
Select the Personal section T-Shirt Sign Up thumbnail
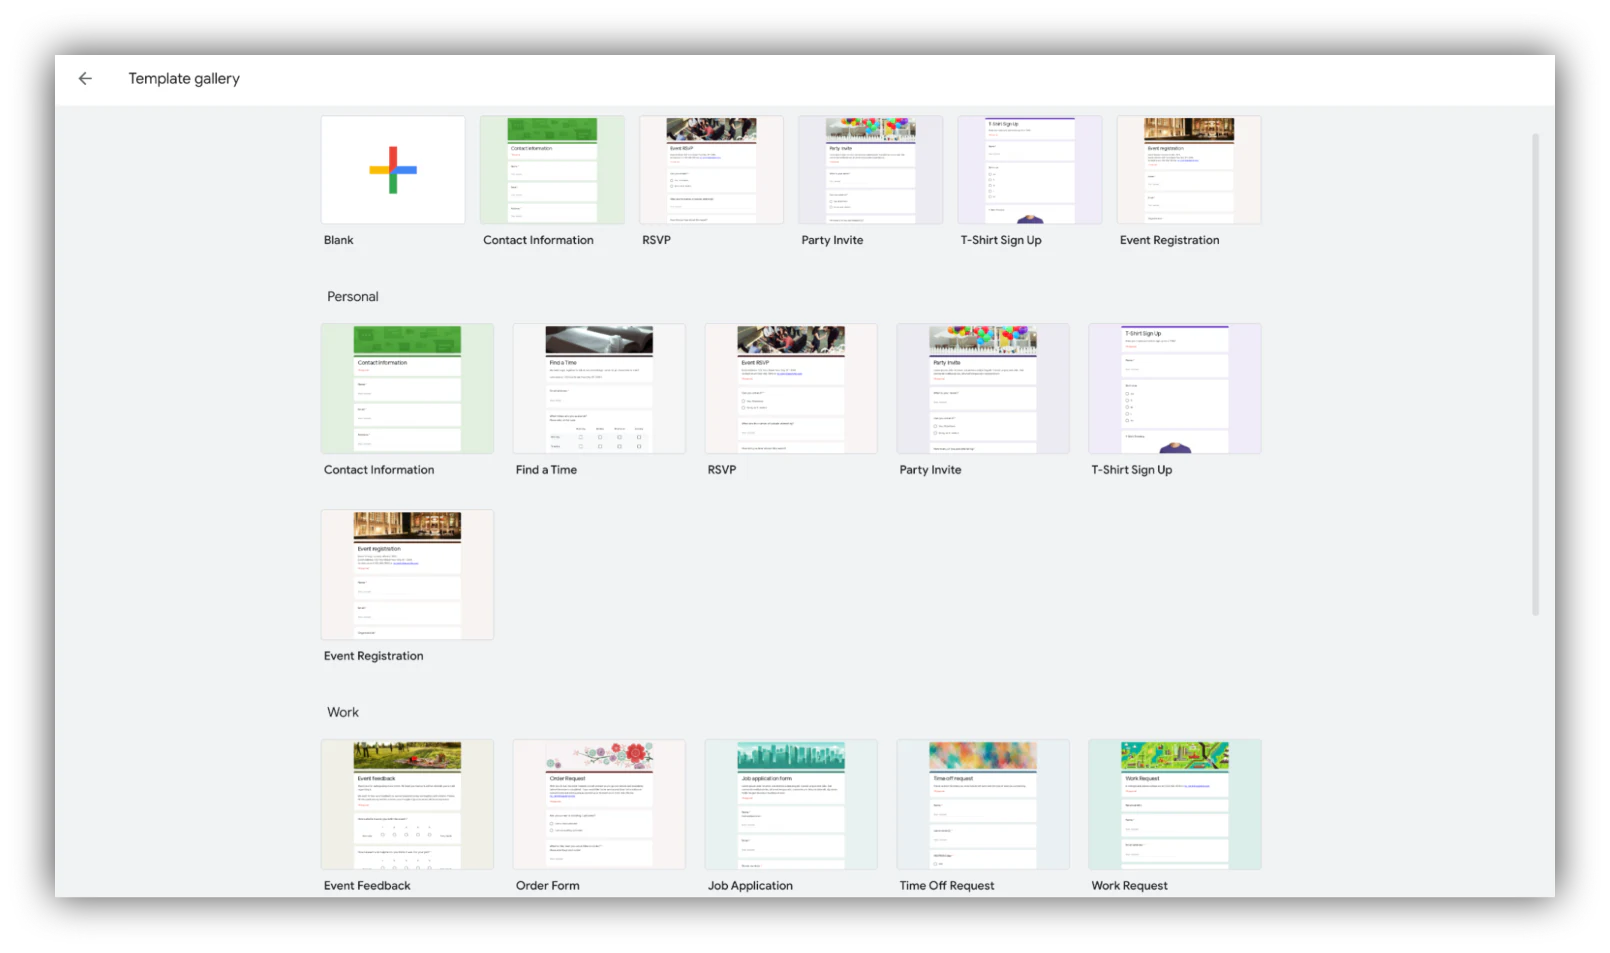1175,389
